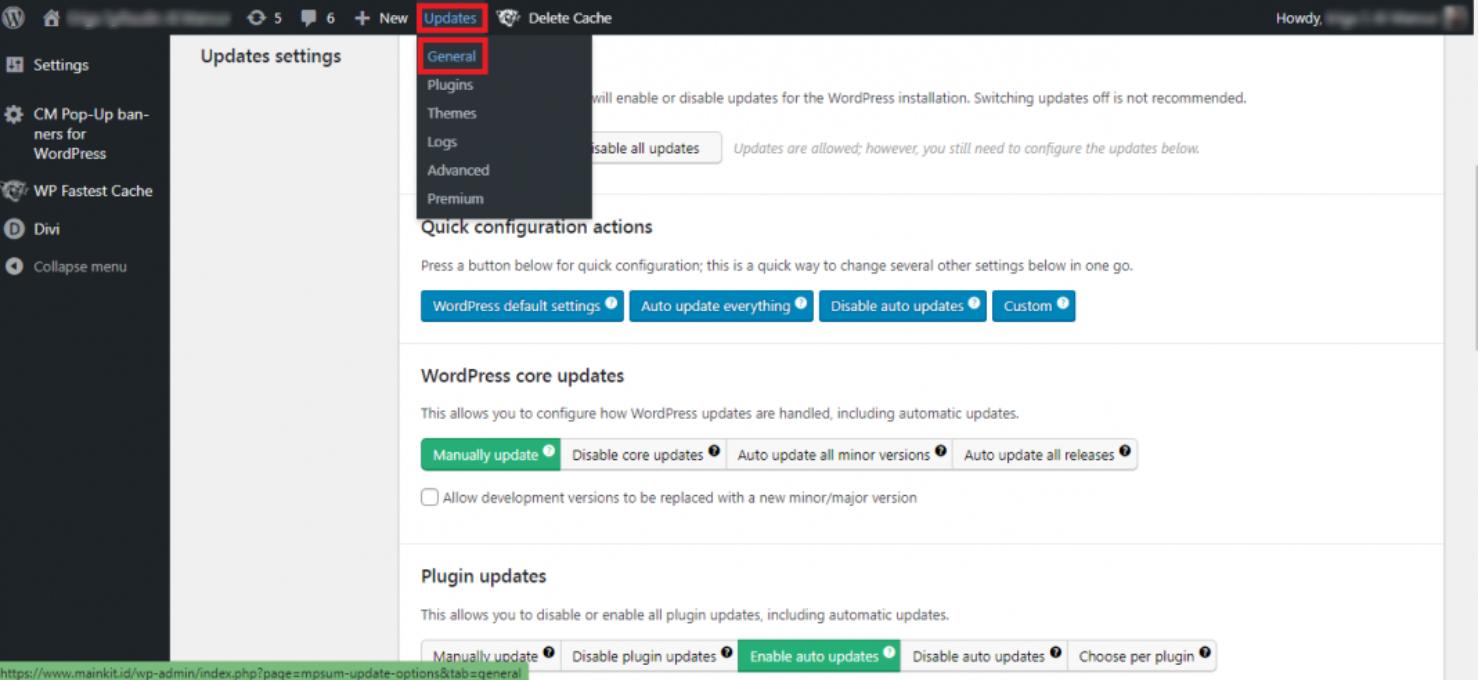Screen dimensions: 1478x680
Task: Select Disable plugin updates option
Action: point(650,656)
